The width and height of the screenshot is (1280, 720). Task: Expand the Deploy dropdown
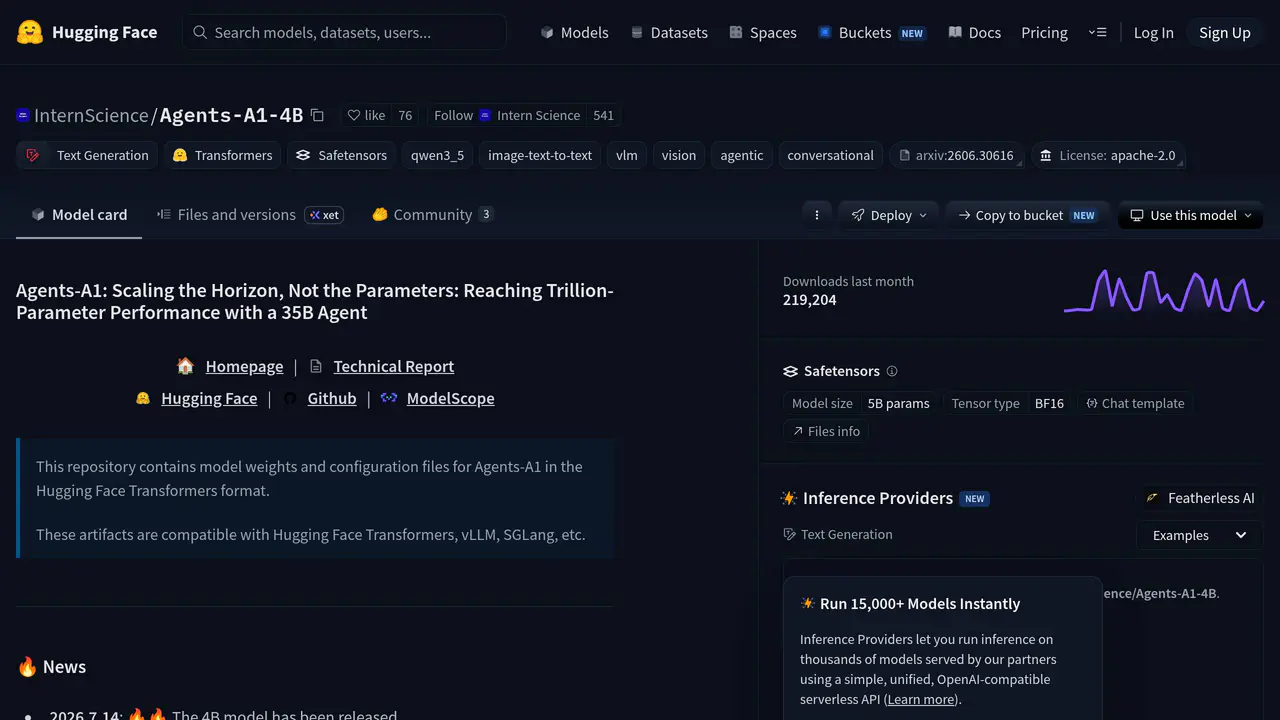(889, 215)
